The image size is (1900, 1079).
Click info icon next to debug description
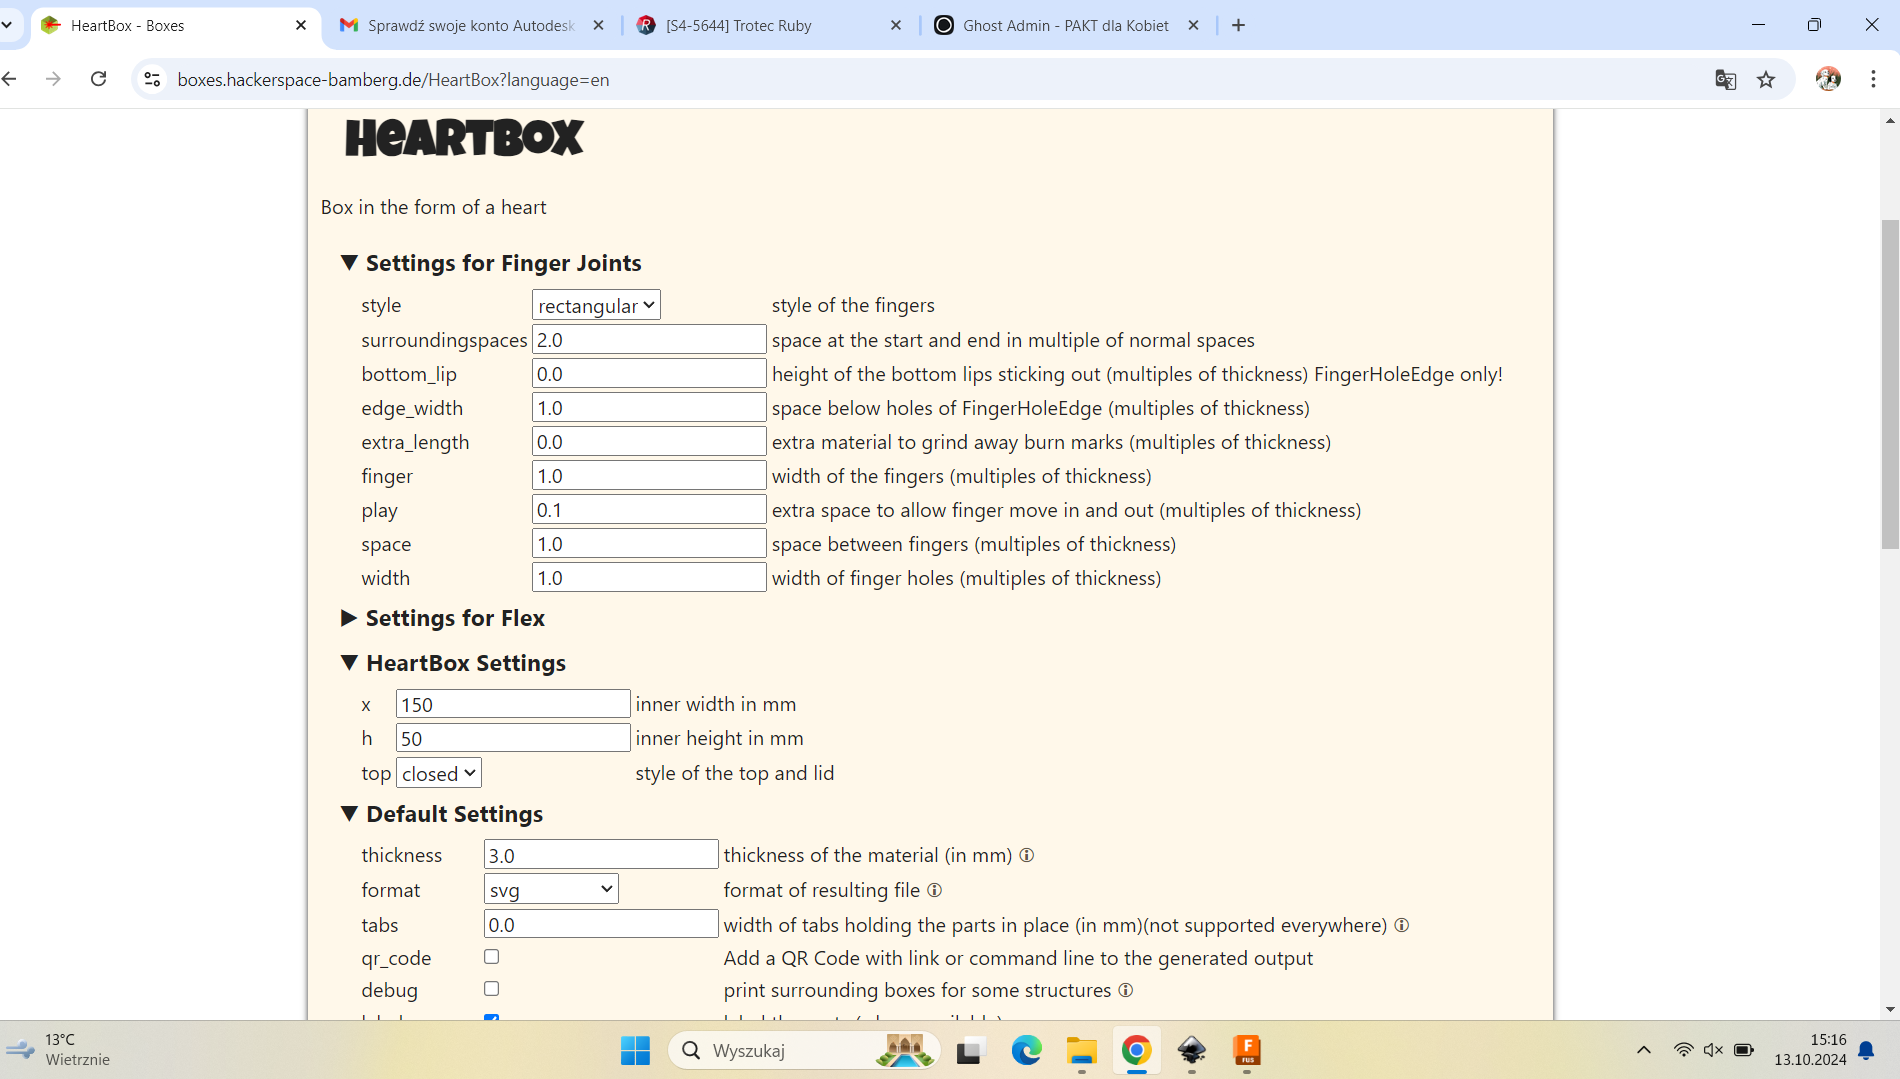(x=1125, y=990)
